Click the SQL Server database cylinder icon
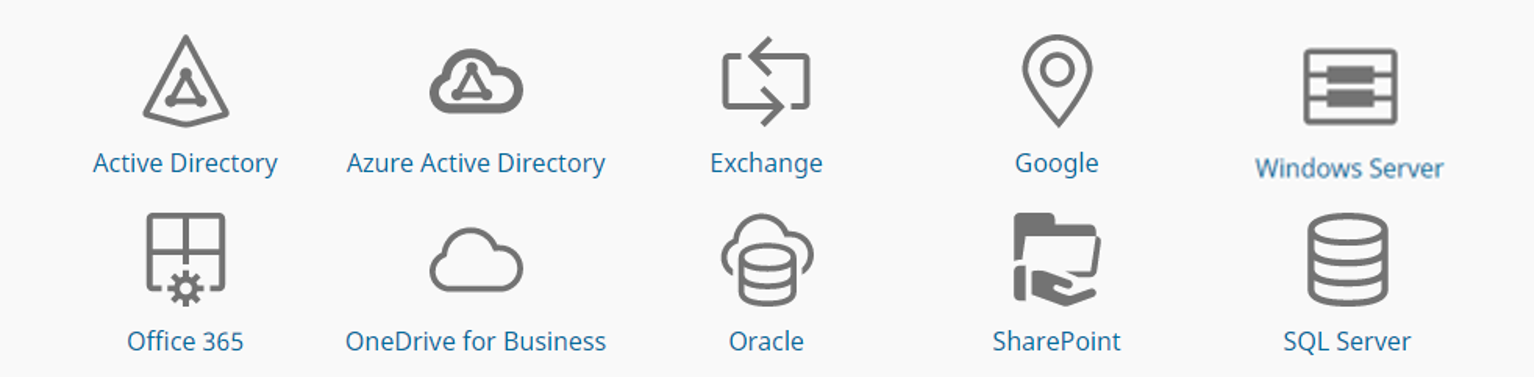 pos(1347,259)
